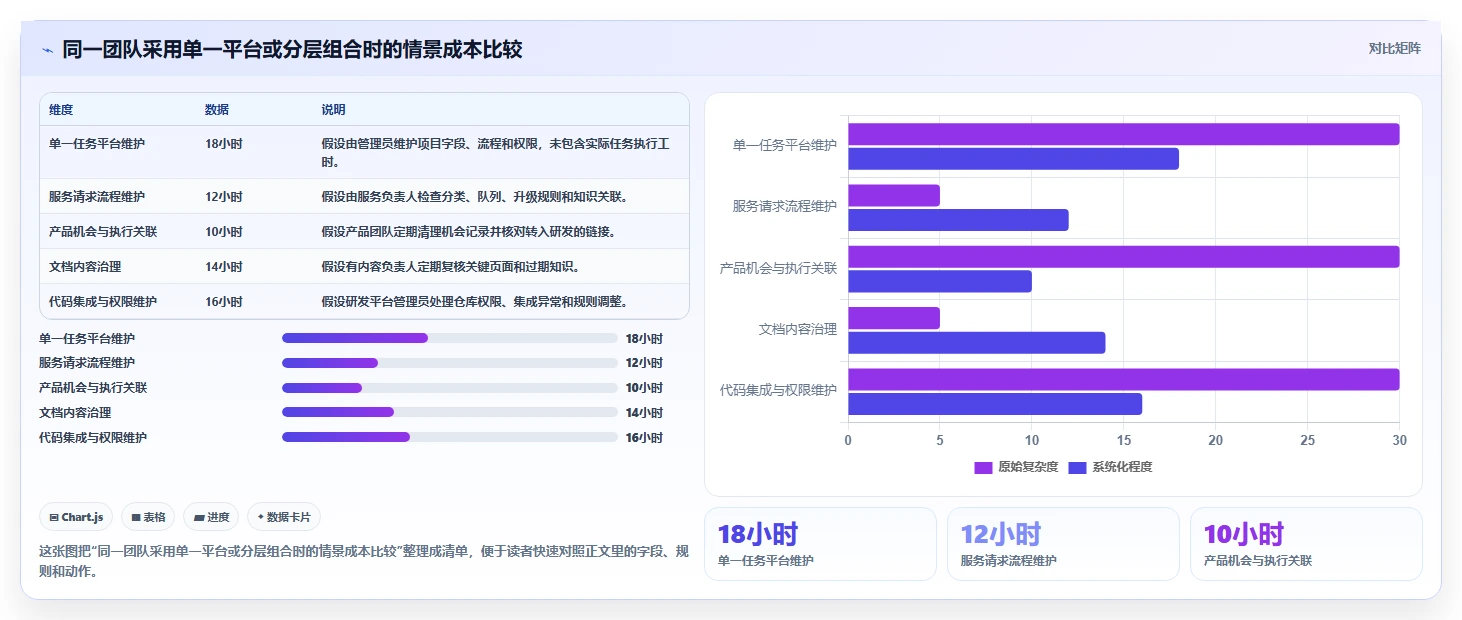Select the 产品机会与执行关联 table row cell

(x=103, y=231)
